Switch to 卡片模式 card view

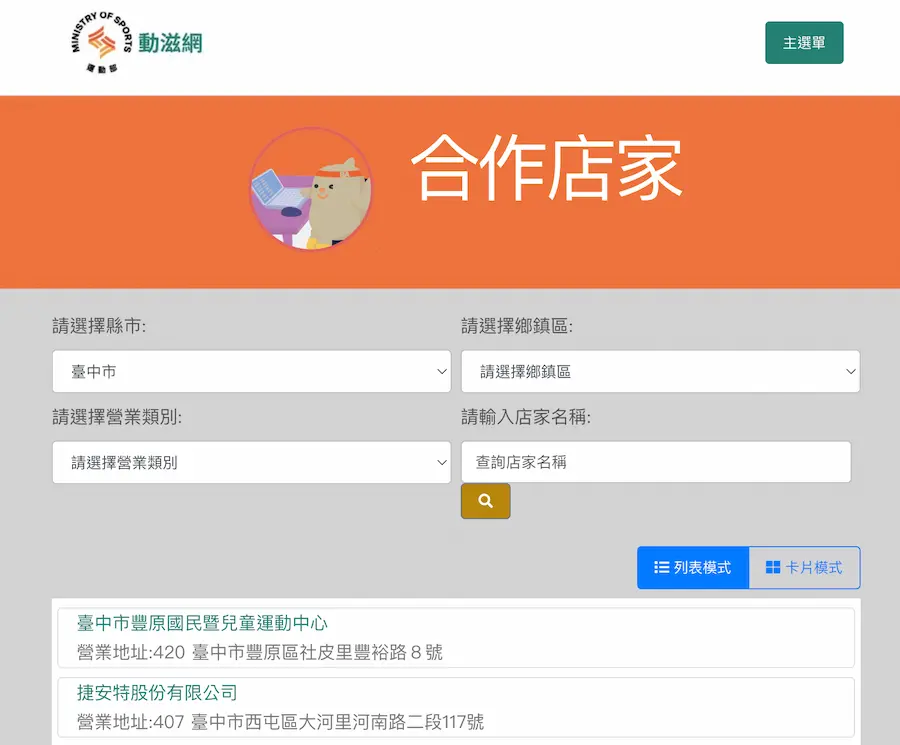(804, 568)
